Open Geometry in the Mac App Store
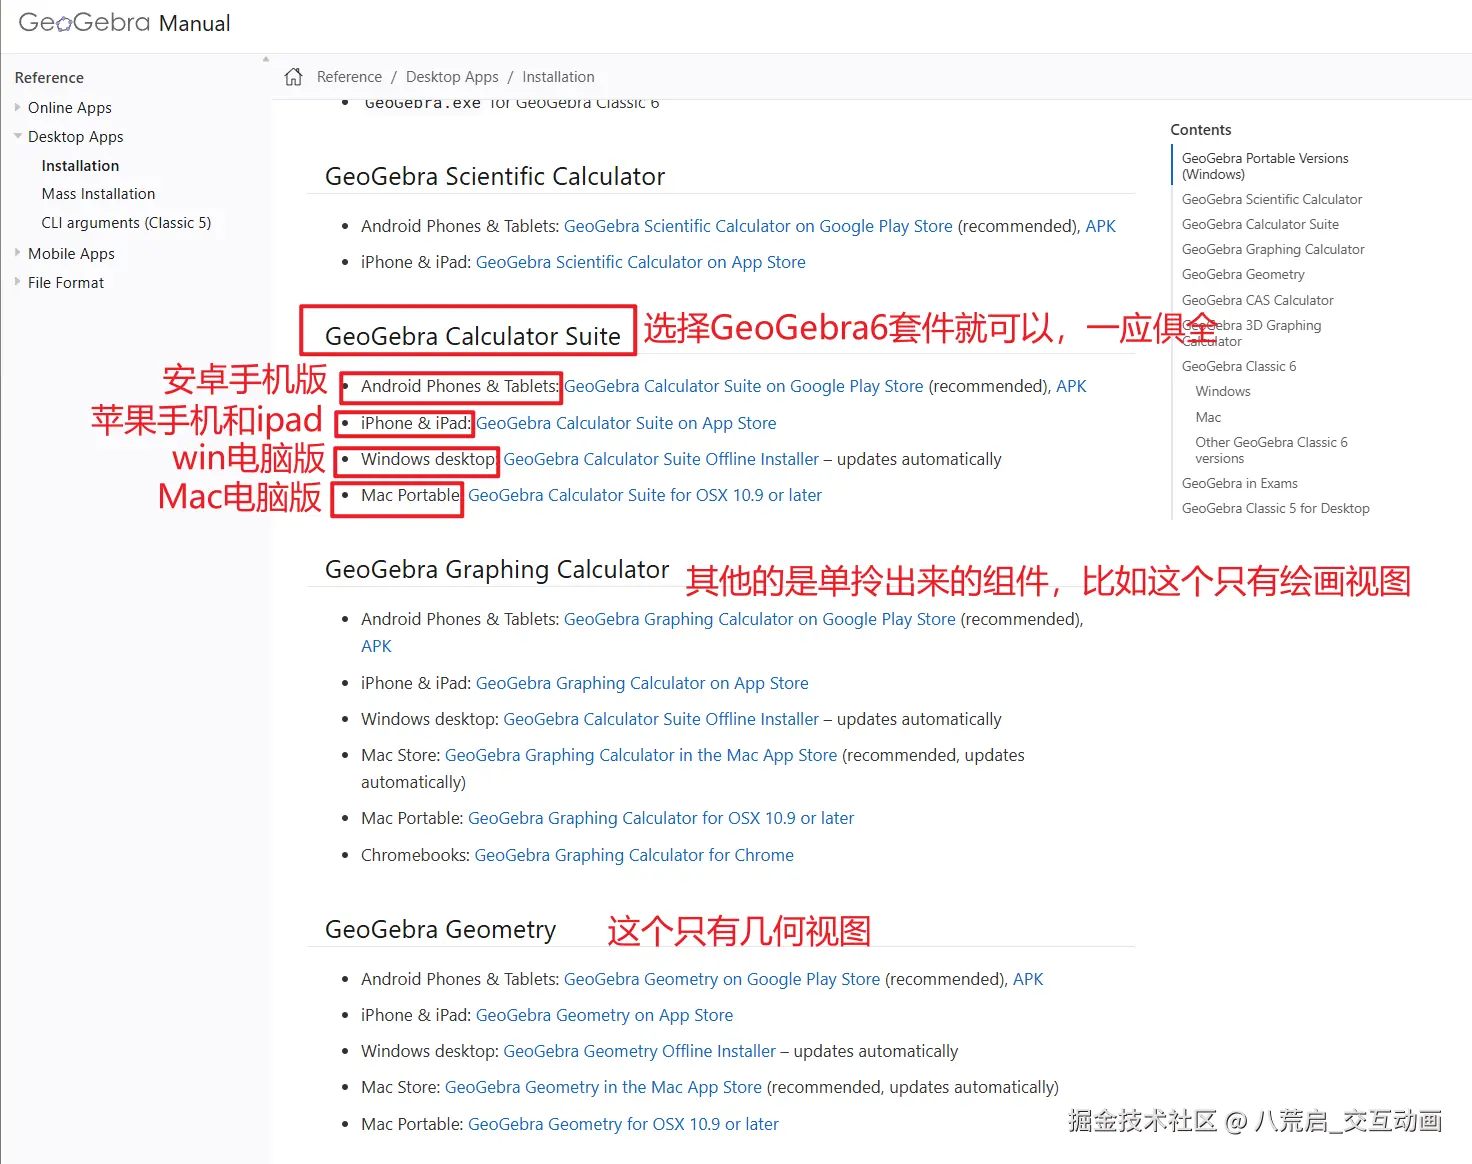Viewport: 1472px width, 1164px height. point(603,1087)
